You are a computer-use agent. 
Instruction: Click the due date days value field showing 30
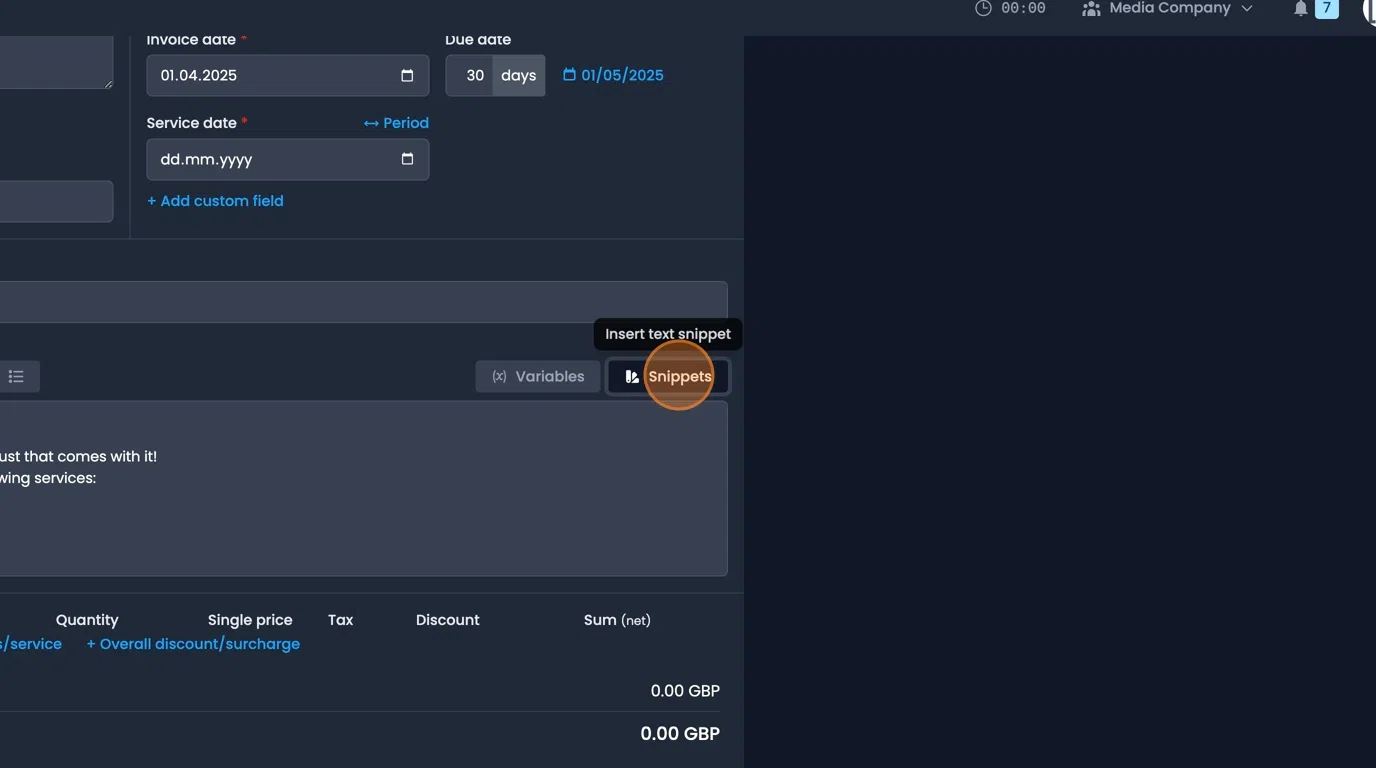471,74
